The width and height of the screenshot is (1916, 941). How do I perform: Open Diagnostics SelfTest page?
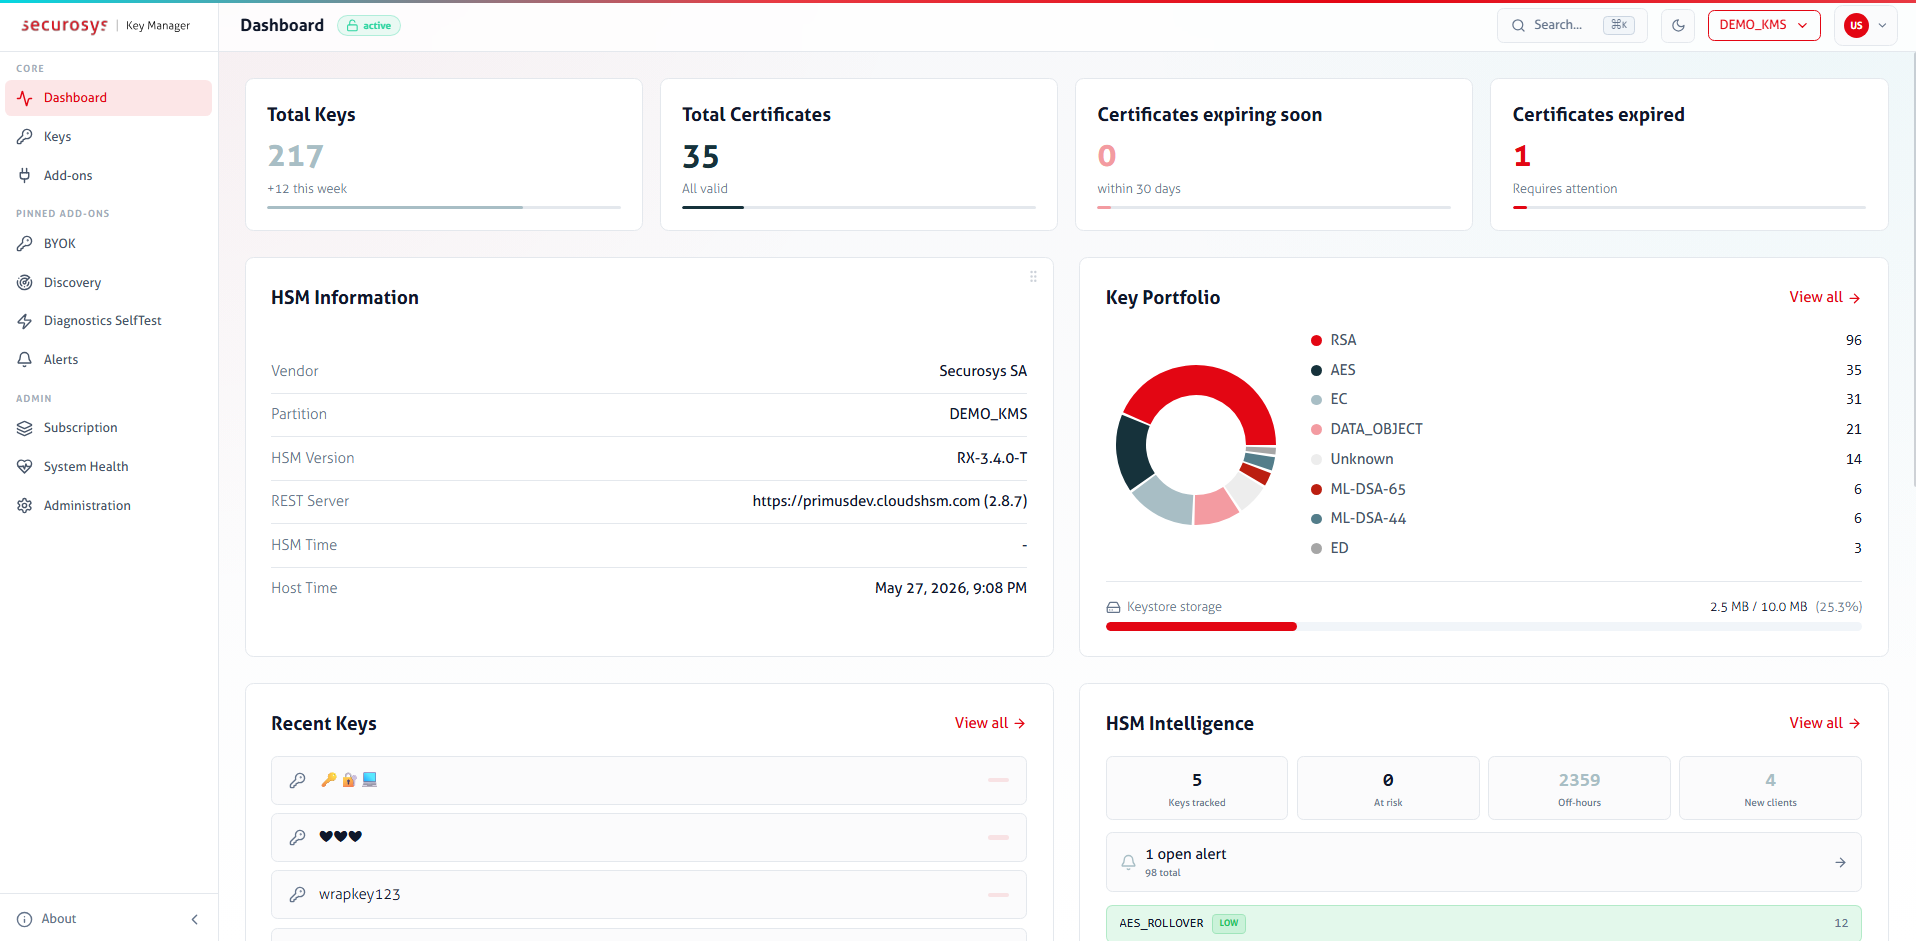[x=109, y=321]
